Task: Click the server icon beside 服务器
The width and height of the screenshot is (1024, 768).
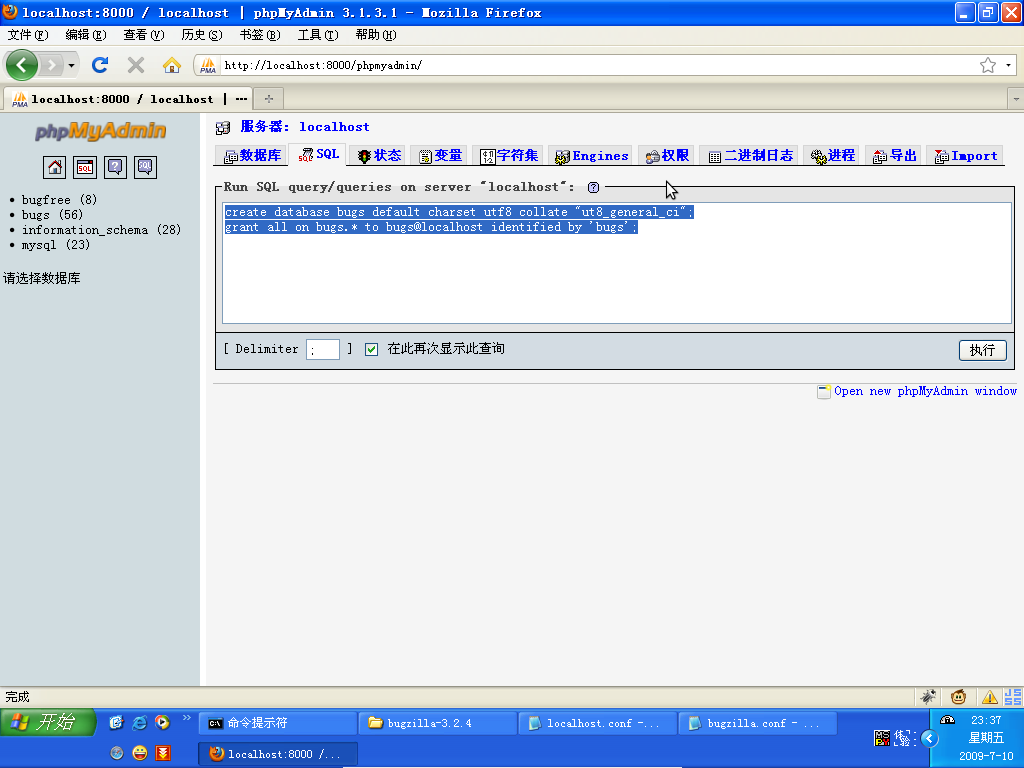Action: click(223, 127)
